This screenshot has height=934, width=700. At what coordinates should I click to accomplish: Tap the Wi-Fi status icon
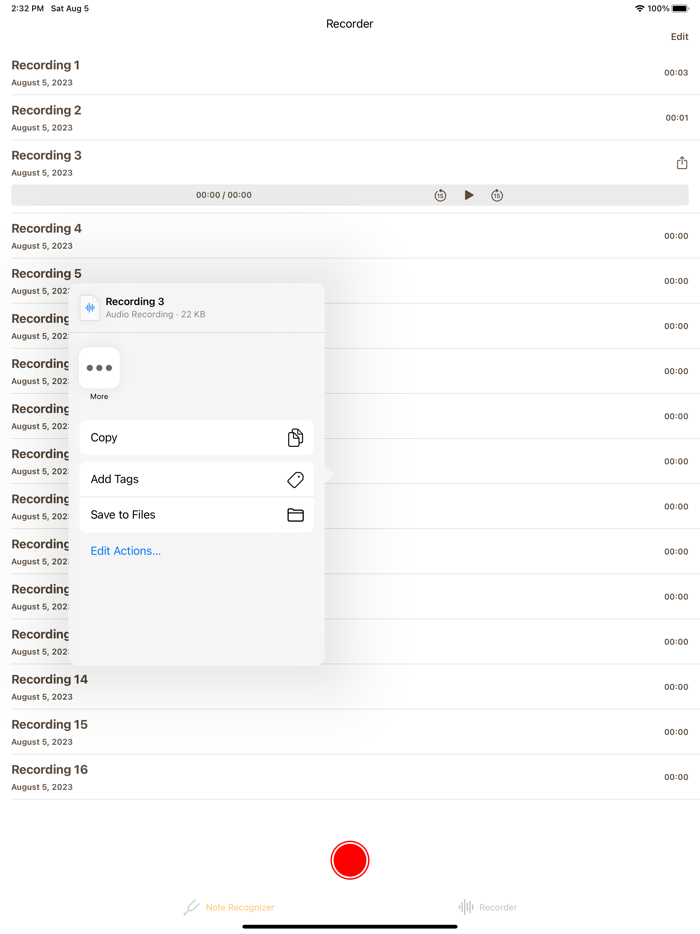coord(639,8)
